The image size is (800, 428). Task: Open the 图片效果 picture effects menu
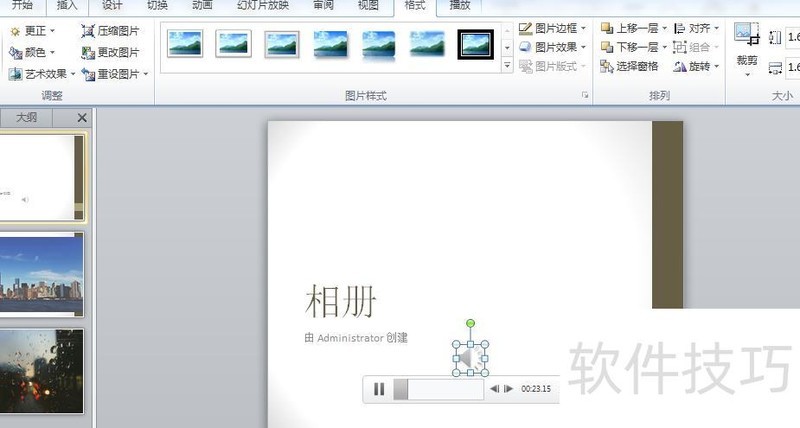pyautogui.click(x=553, y=47)
